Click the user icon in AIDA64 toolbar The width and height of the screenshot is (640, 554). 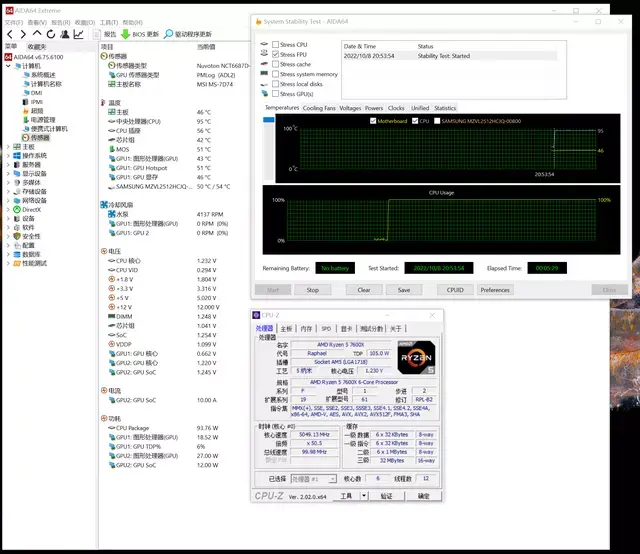coord(64,34)
